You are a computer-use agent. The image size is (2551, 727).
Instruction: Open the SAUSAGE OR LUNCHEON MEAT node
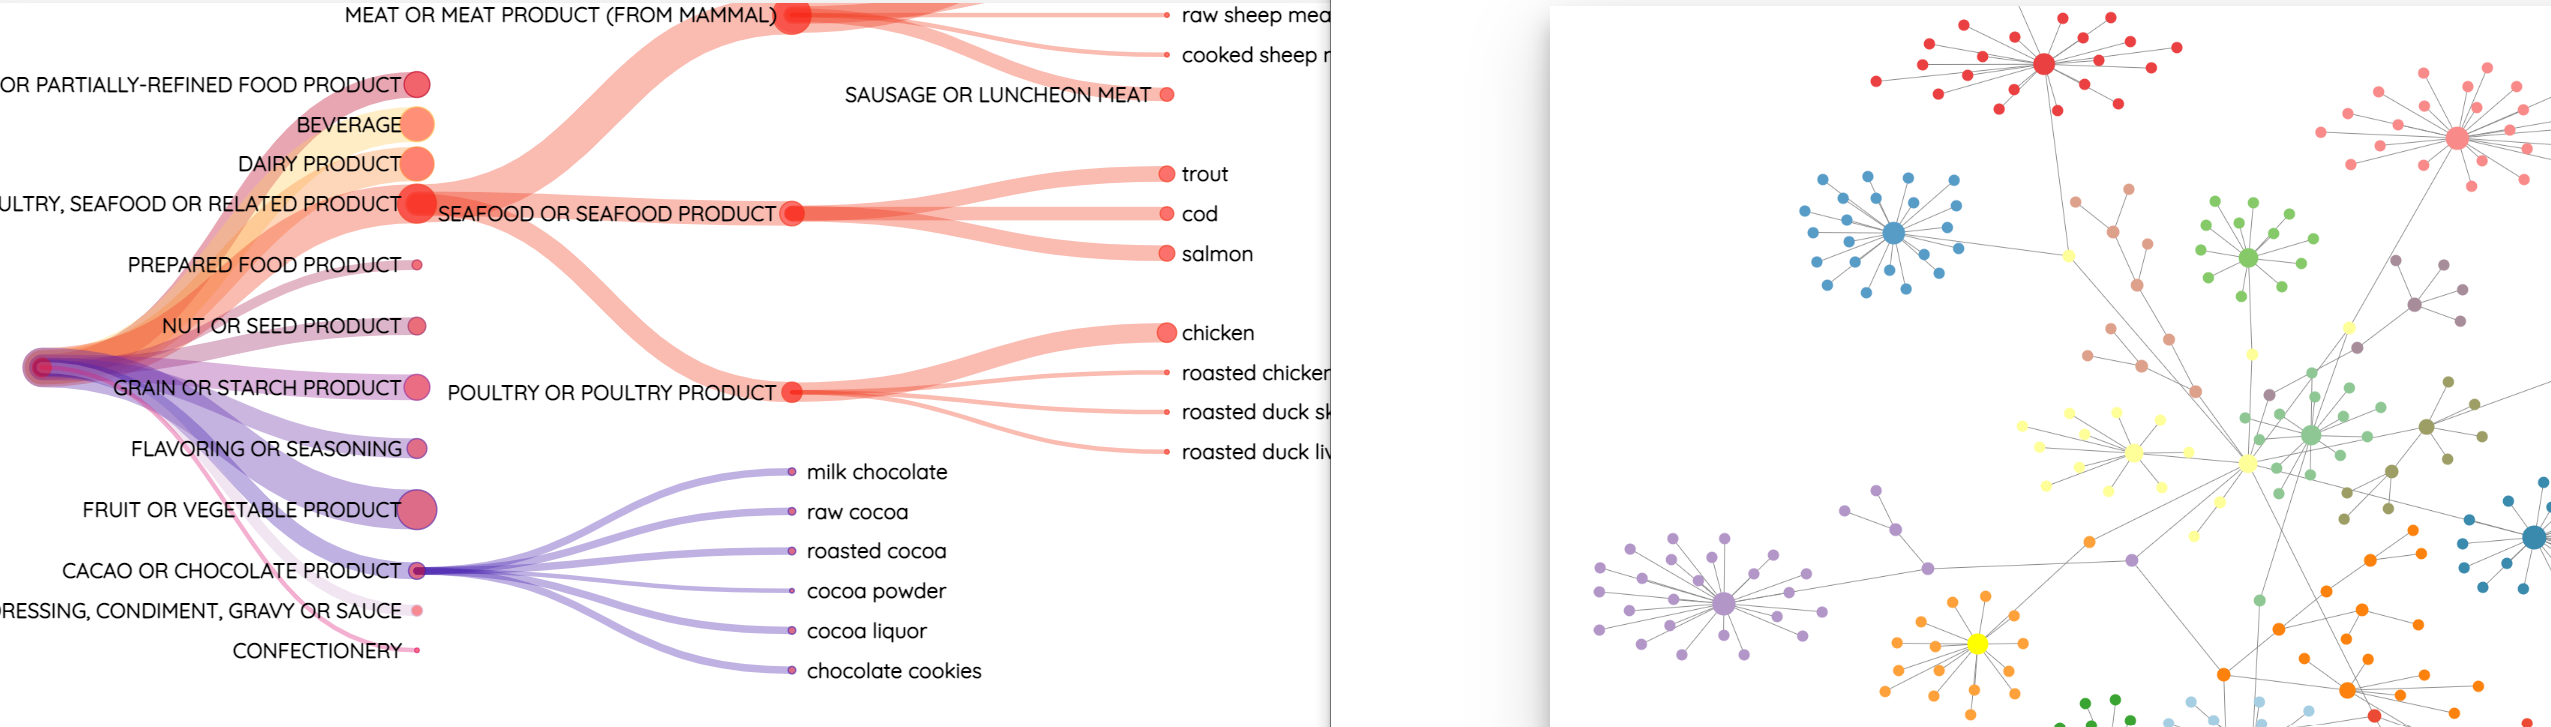(1166, 95)
